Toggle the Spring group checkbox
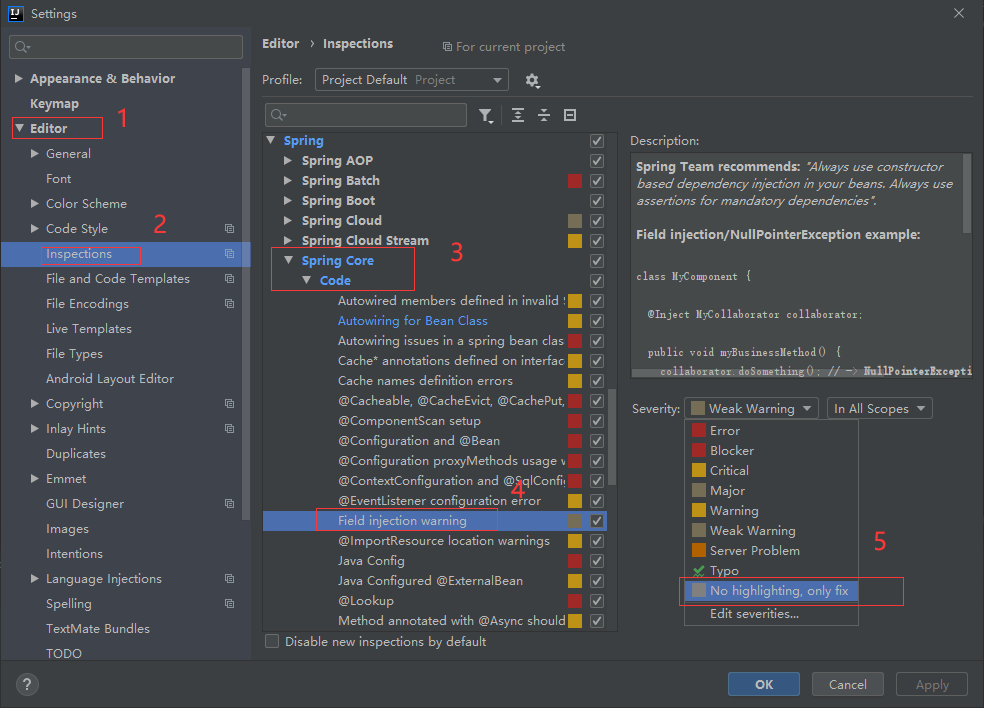The width and height of the screenshot is (984, 708). [x=597, y=141]
